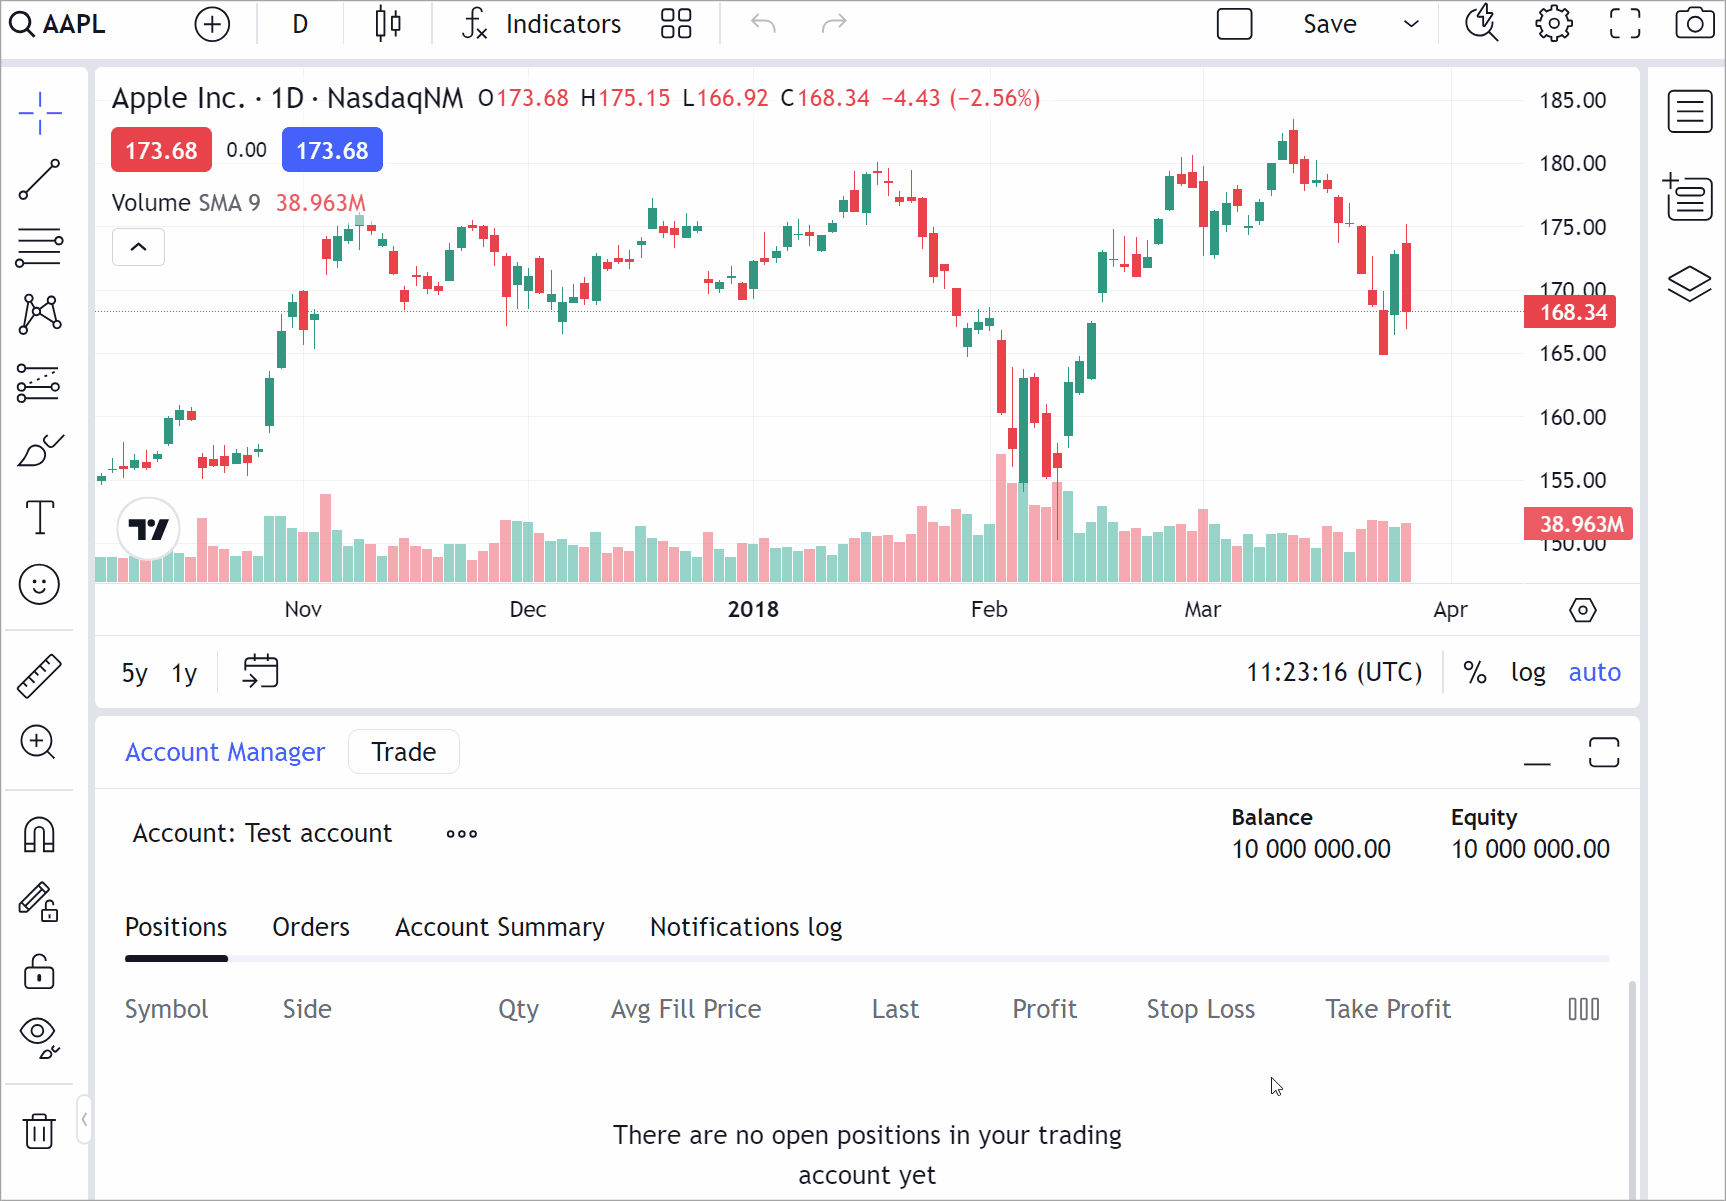Hide all drawings with eye icon
This screenshot has height=1201, width=1726.
pyautogui.click(x=39, y=1036)
